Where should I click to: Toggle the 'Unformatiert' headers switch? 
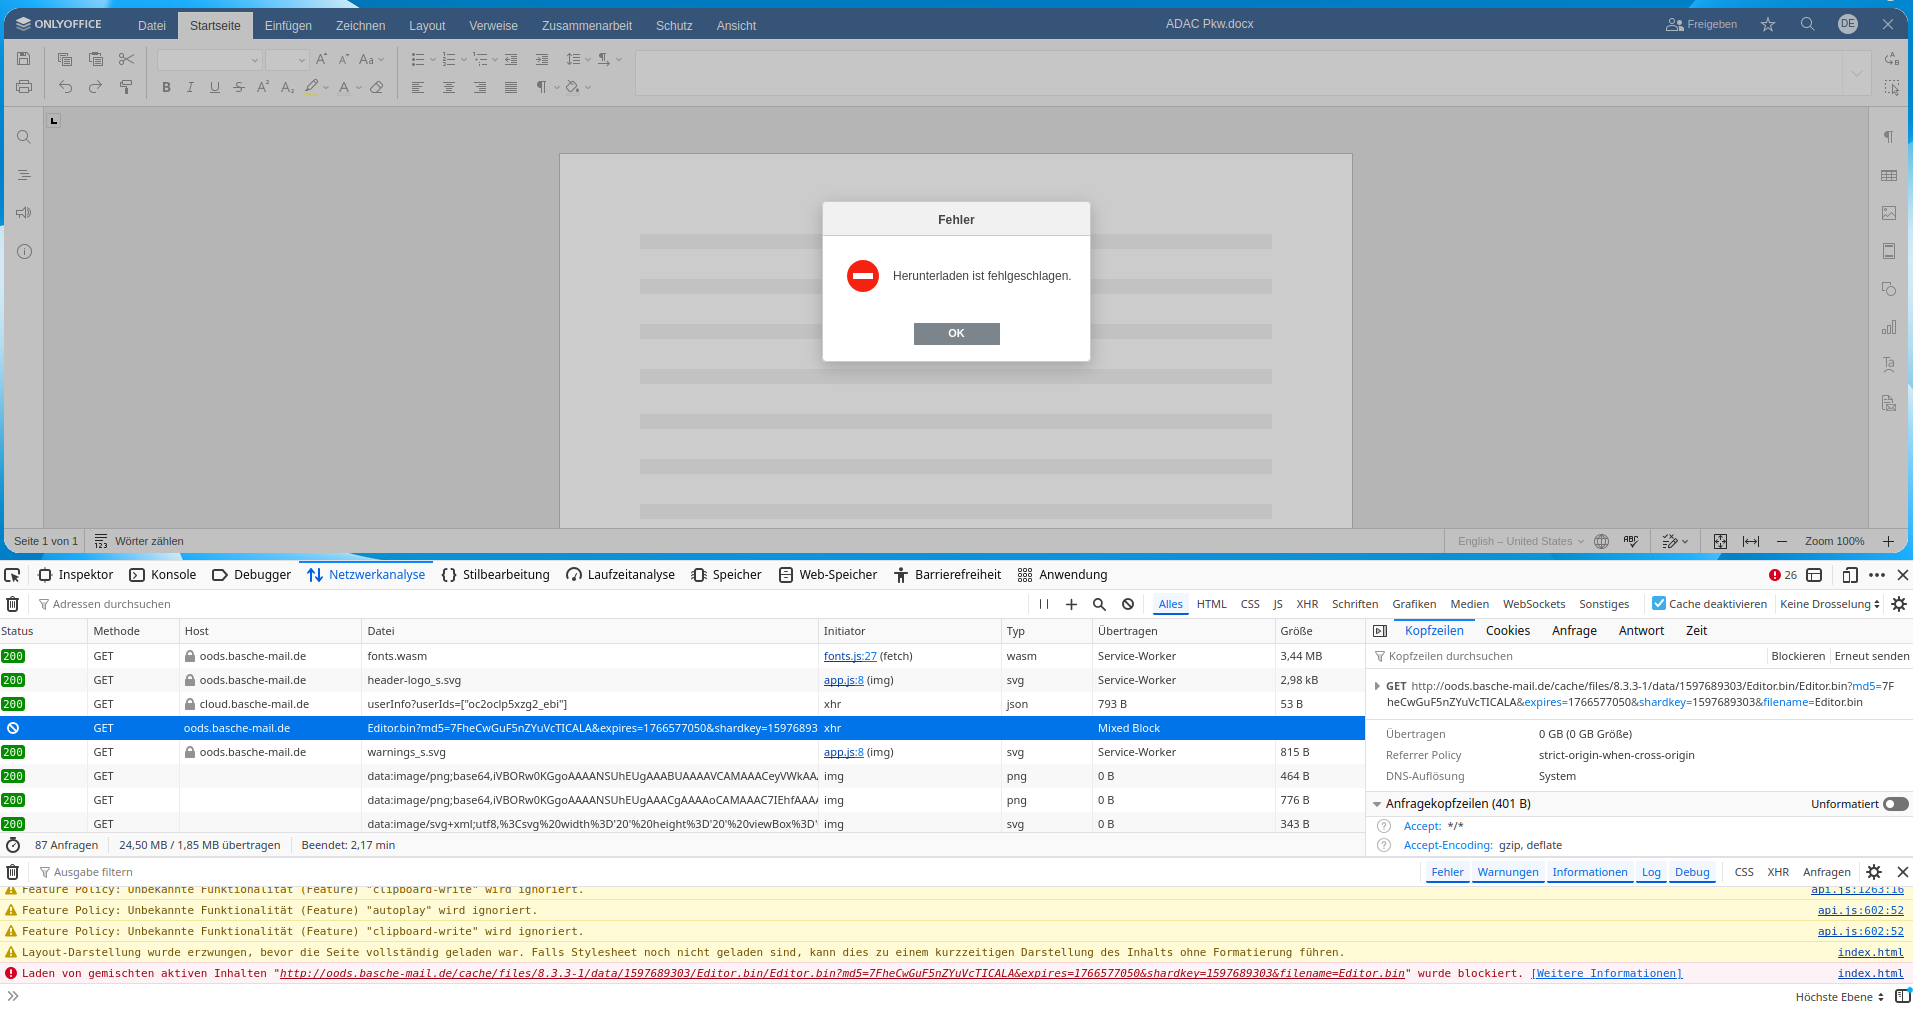1895,804
